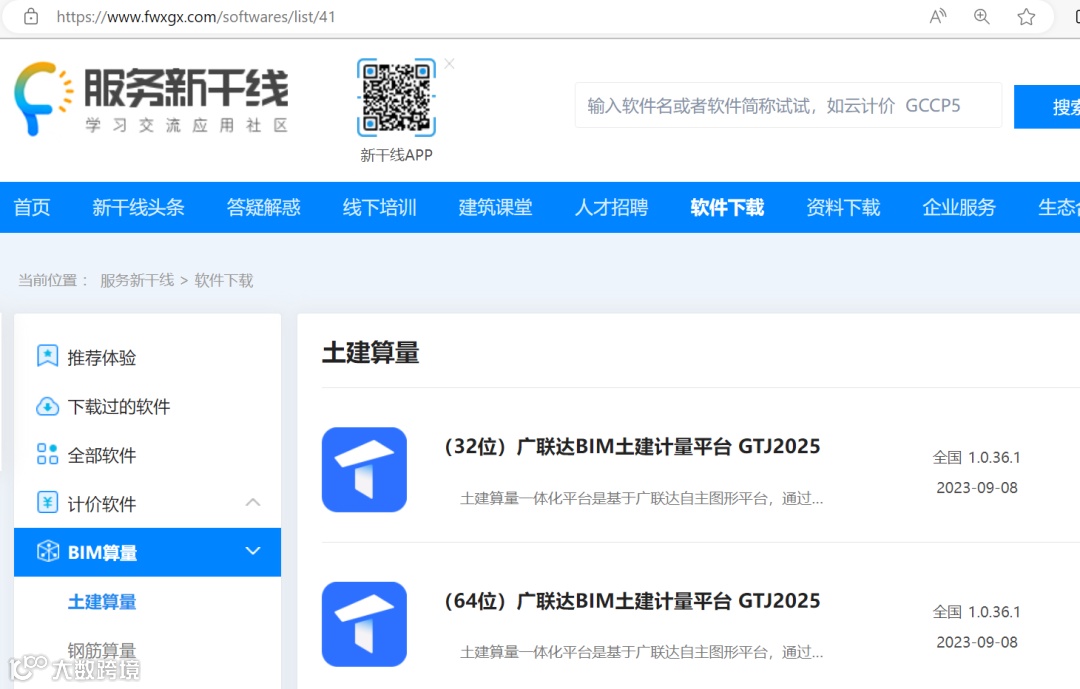Viewport: 1080px width, 689px height.
Task: Click the grid icon beside 全部软件
Action: tap(48, 454)
